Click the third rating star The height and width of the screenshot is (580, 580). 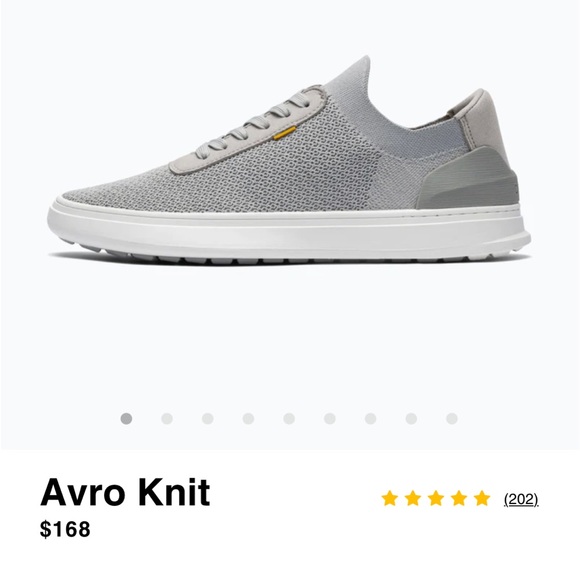pyautogui.click(x=436, y=498)
